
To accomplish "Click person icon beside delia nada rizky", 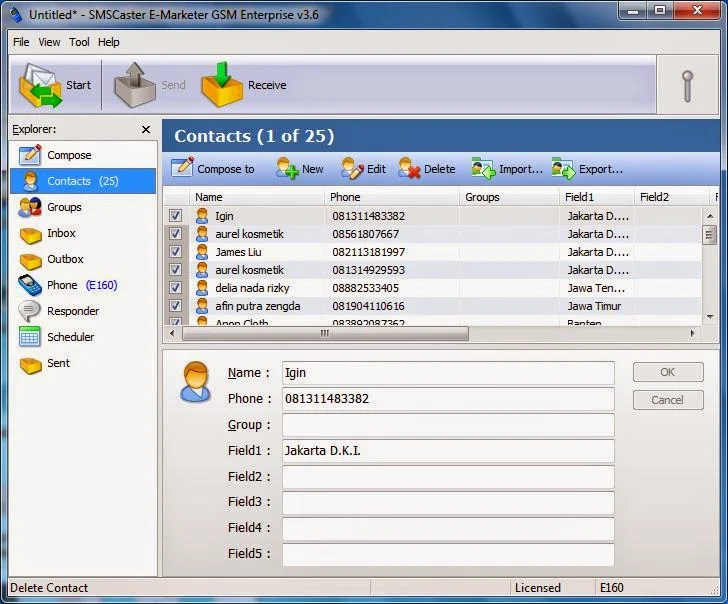I will tap(202, 288).
